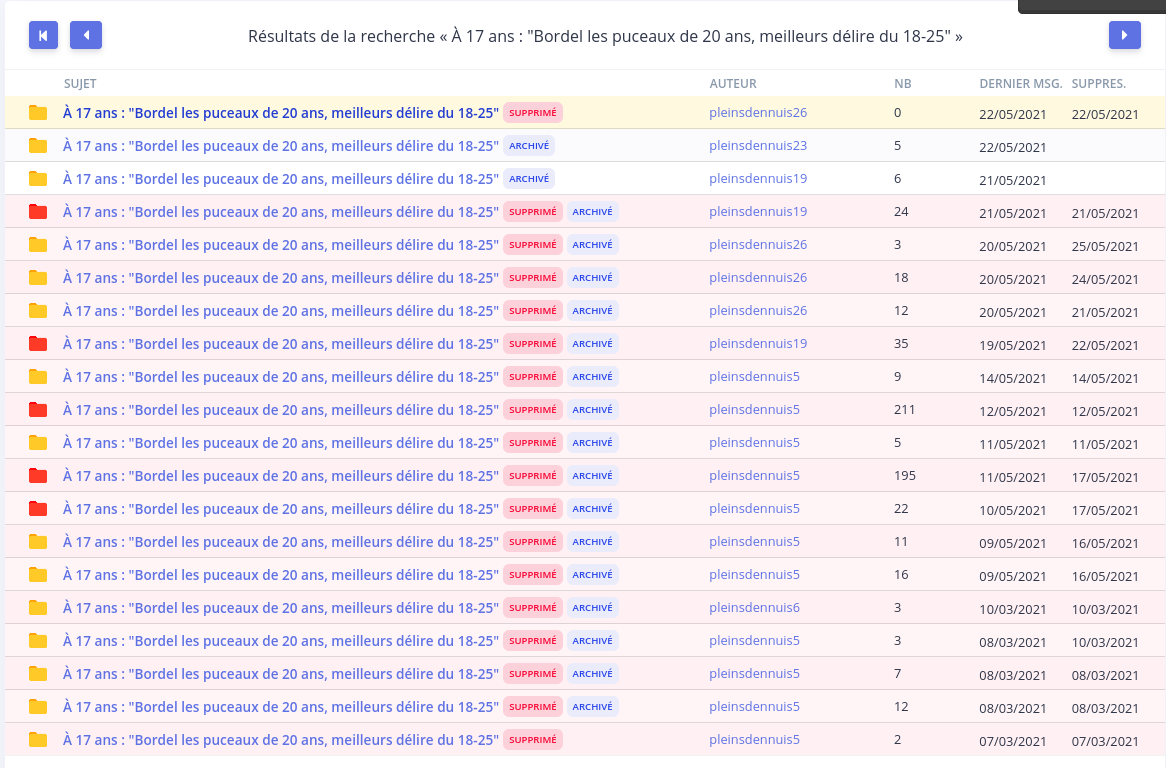
Task: Click the SUJET column header
Action: tap(80, 84)
